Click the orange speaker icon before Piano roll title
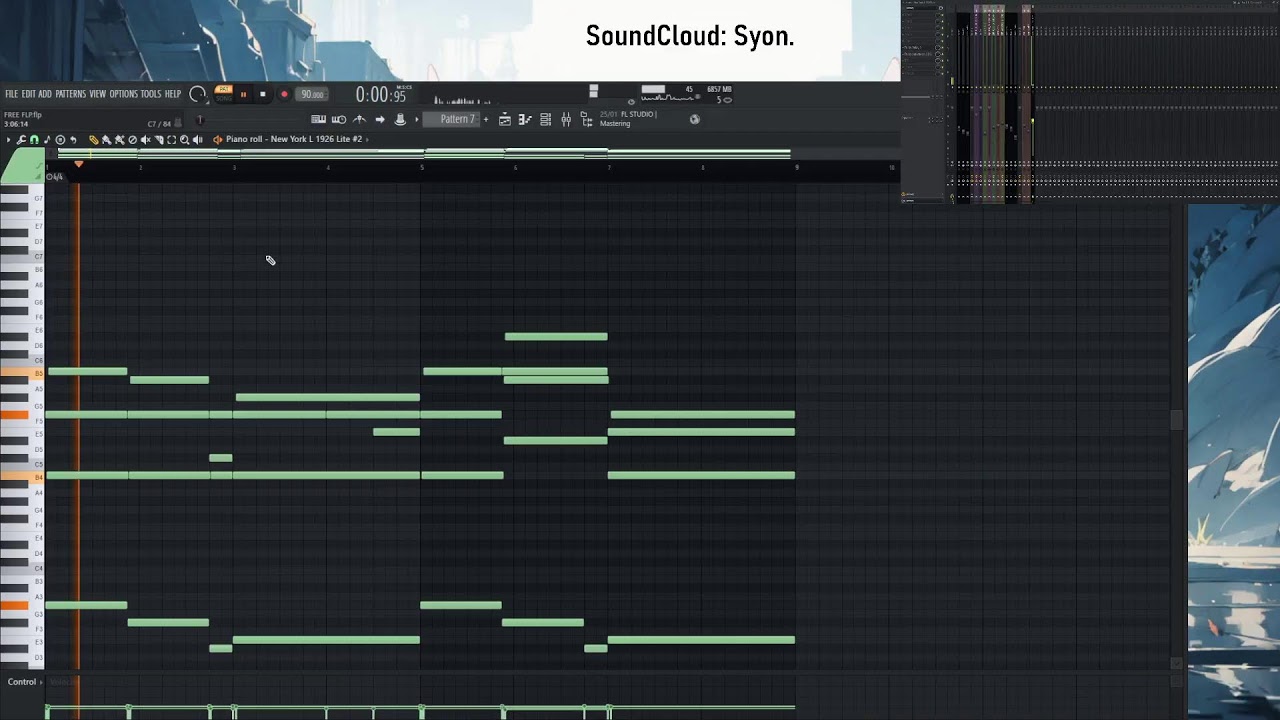The height and width of the screenshot is (720, 1280). pos(218,139)
